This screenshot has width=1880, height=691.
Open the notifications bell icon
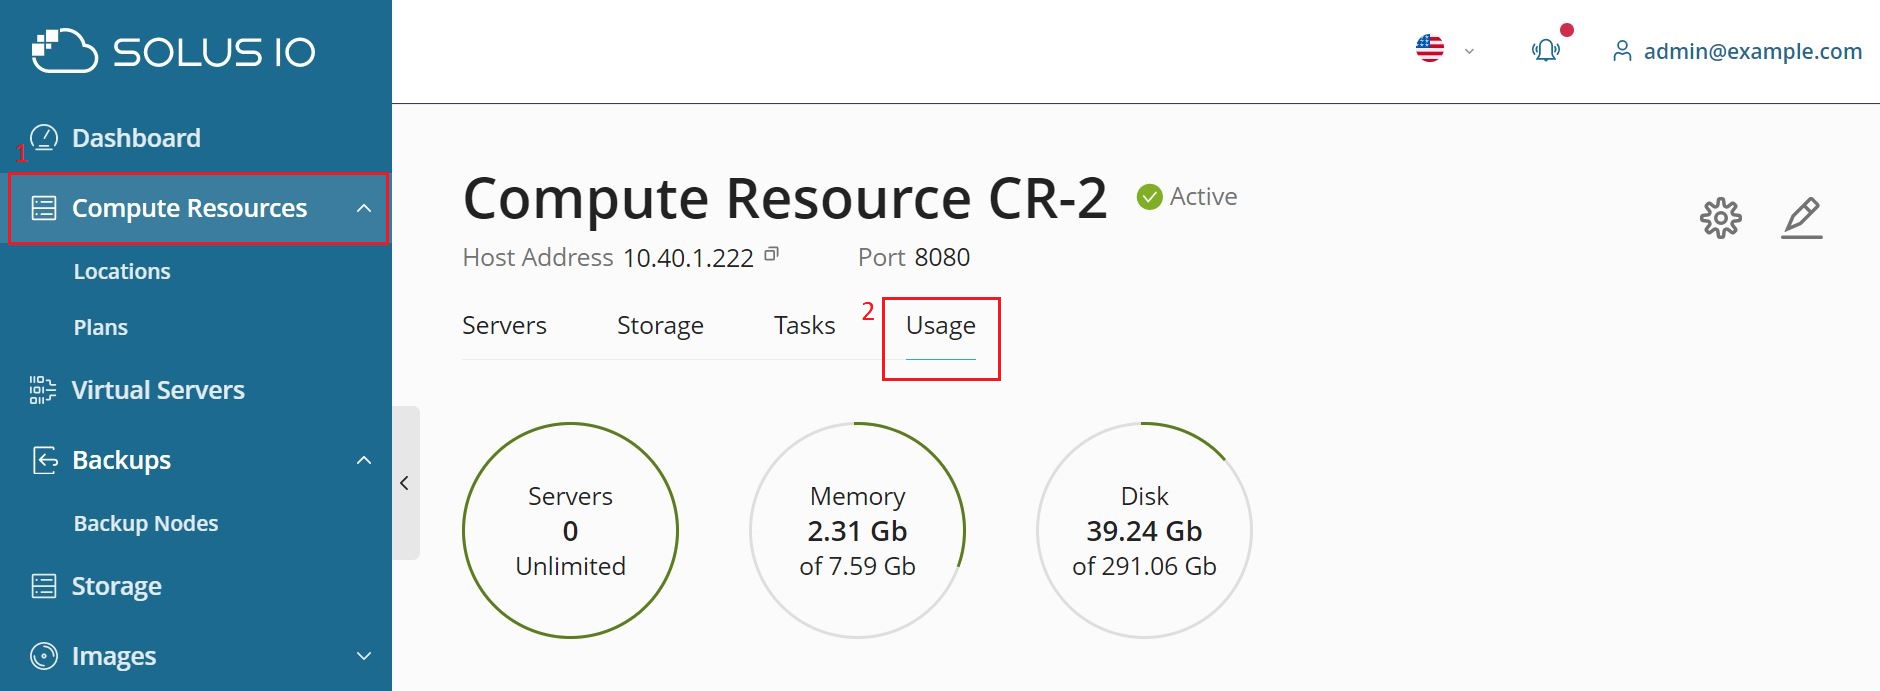coord(1545,50)
